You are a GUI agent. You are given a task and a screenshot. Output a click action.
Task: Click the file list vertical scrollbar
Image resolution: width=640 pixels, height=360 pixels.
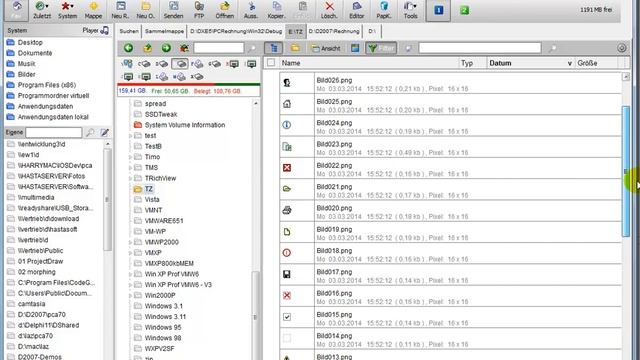[x=626, y=171]
